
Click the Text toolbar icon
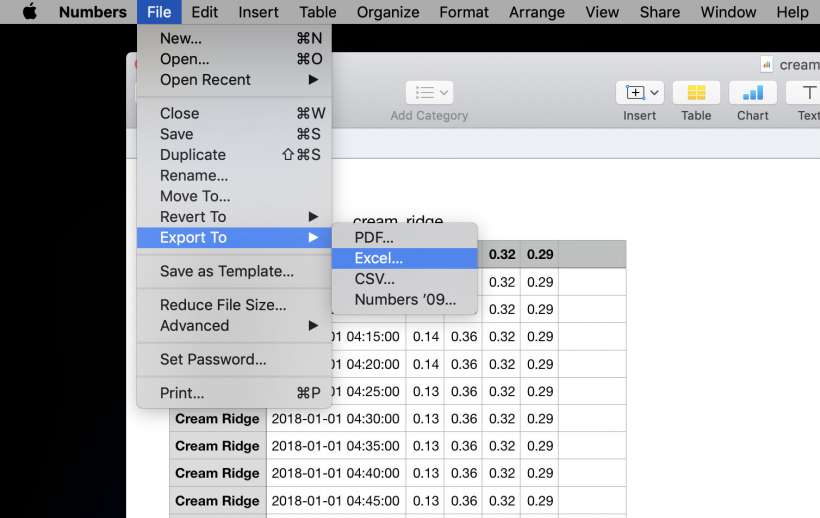click(x=806, y=93)
